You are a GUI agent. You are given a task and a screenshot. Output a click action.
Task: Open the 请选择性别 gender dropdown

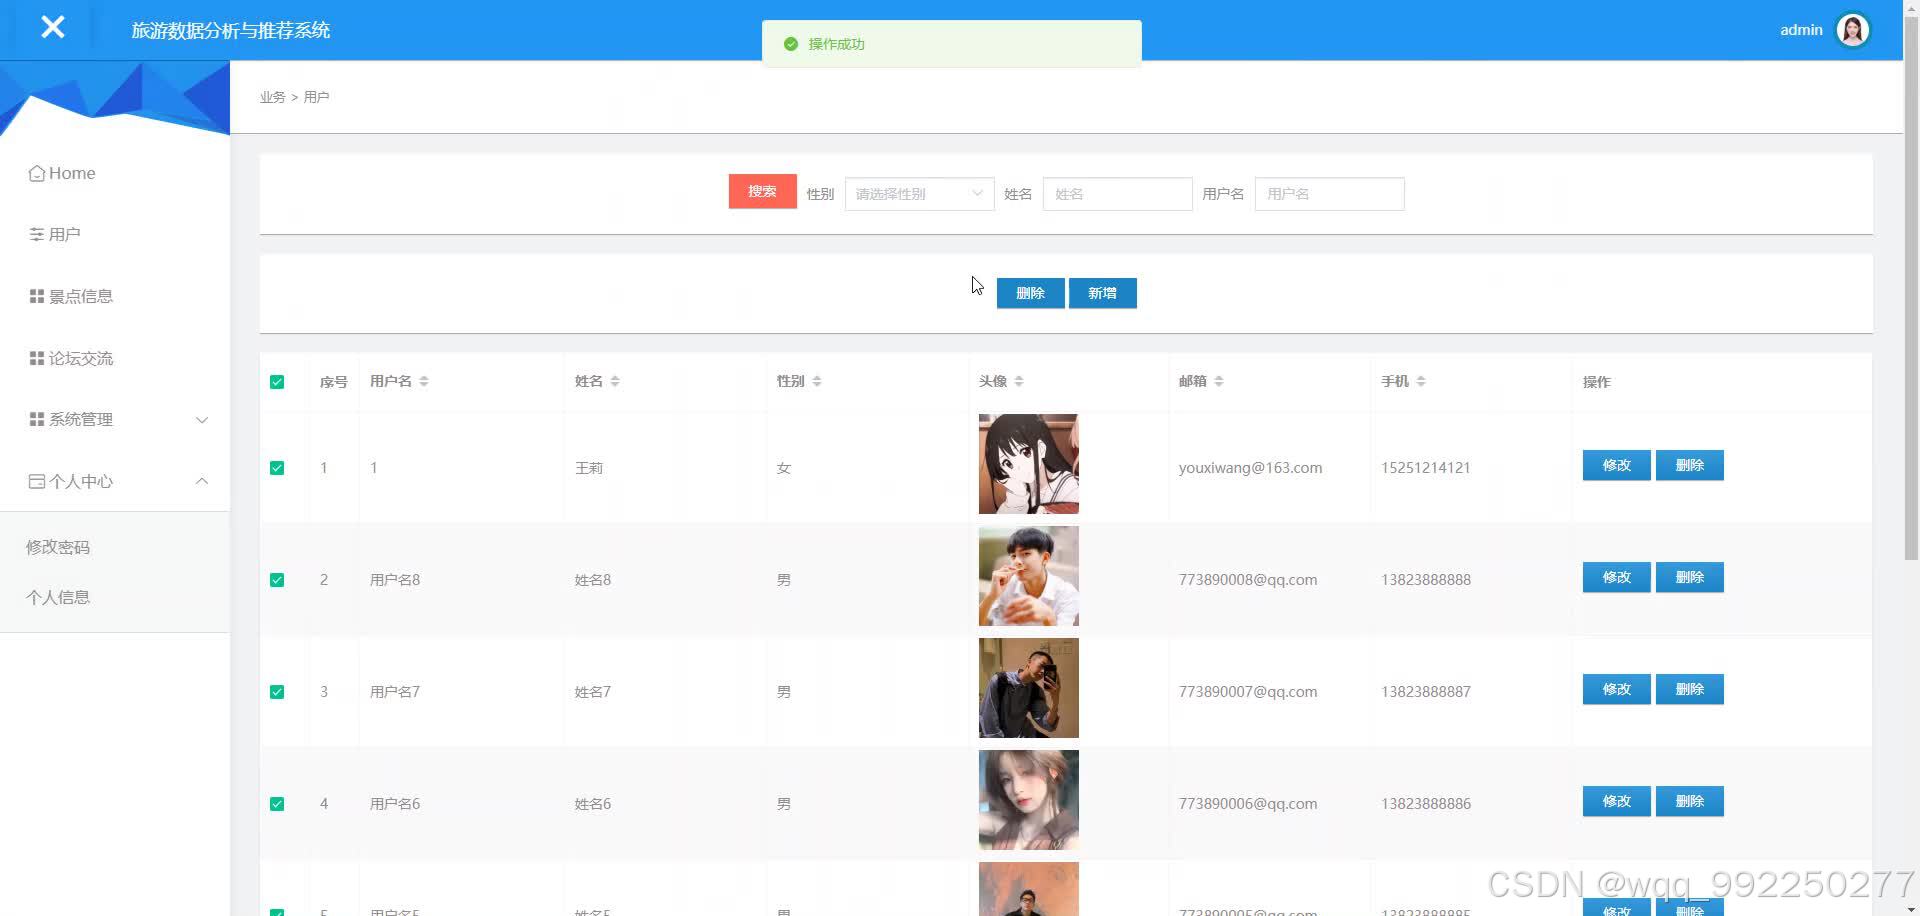point(919,194)
